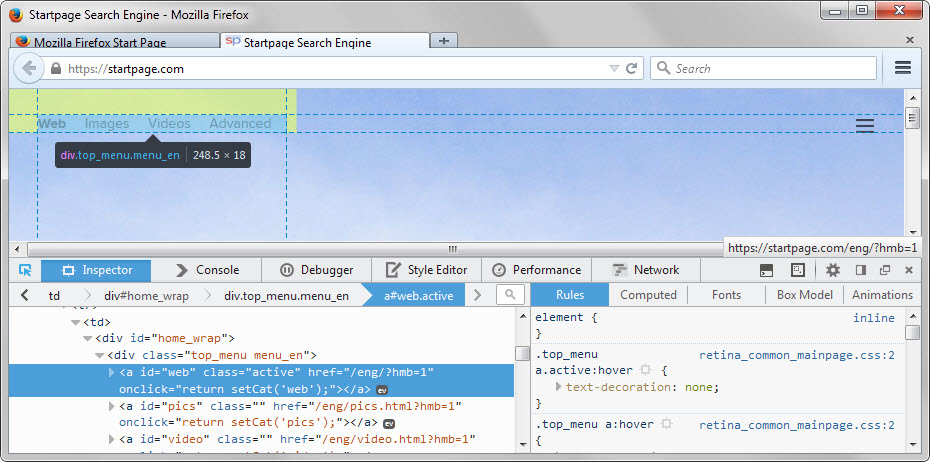Open a new tab with the plus button
The image size is (930, 462).
point(443,41)
